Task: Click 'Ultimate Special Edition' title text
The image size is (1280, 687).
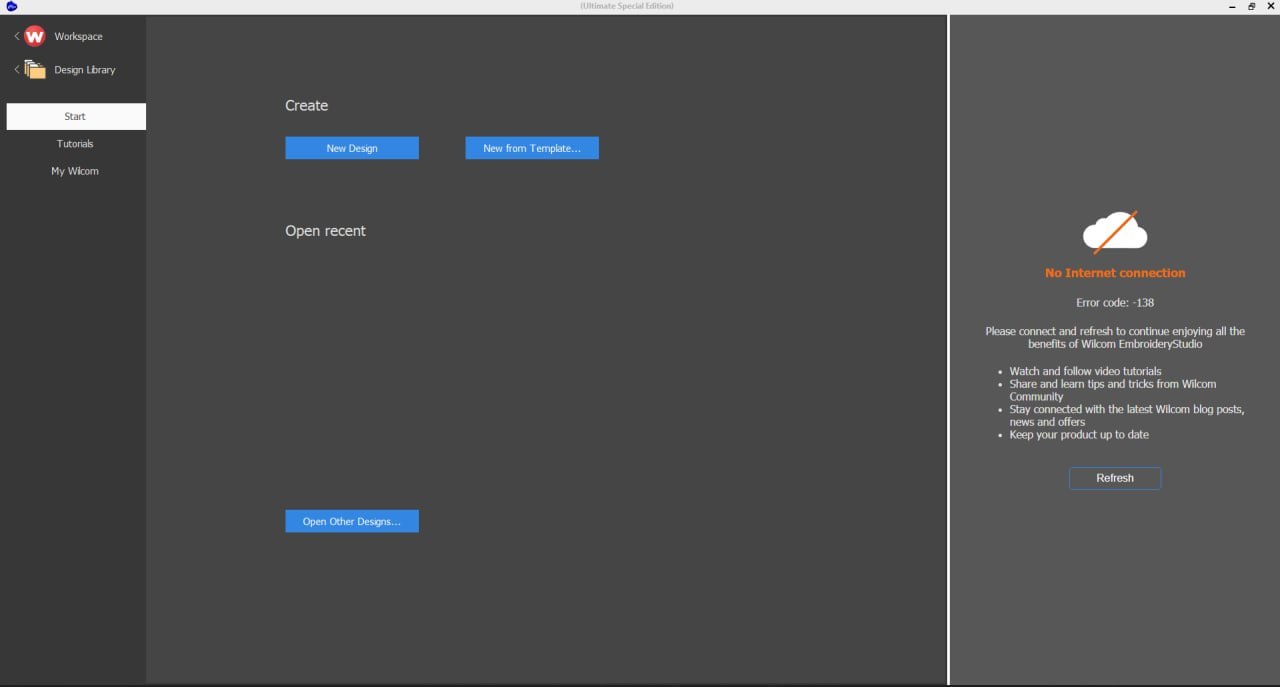Action: 627,6
